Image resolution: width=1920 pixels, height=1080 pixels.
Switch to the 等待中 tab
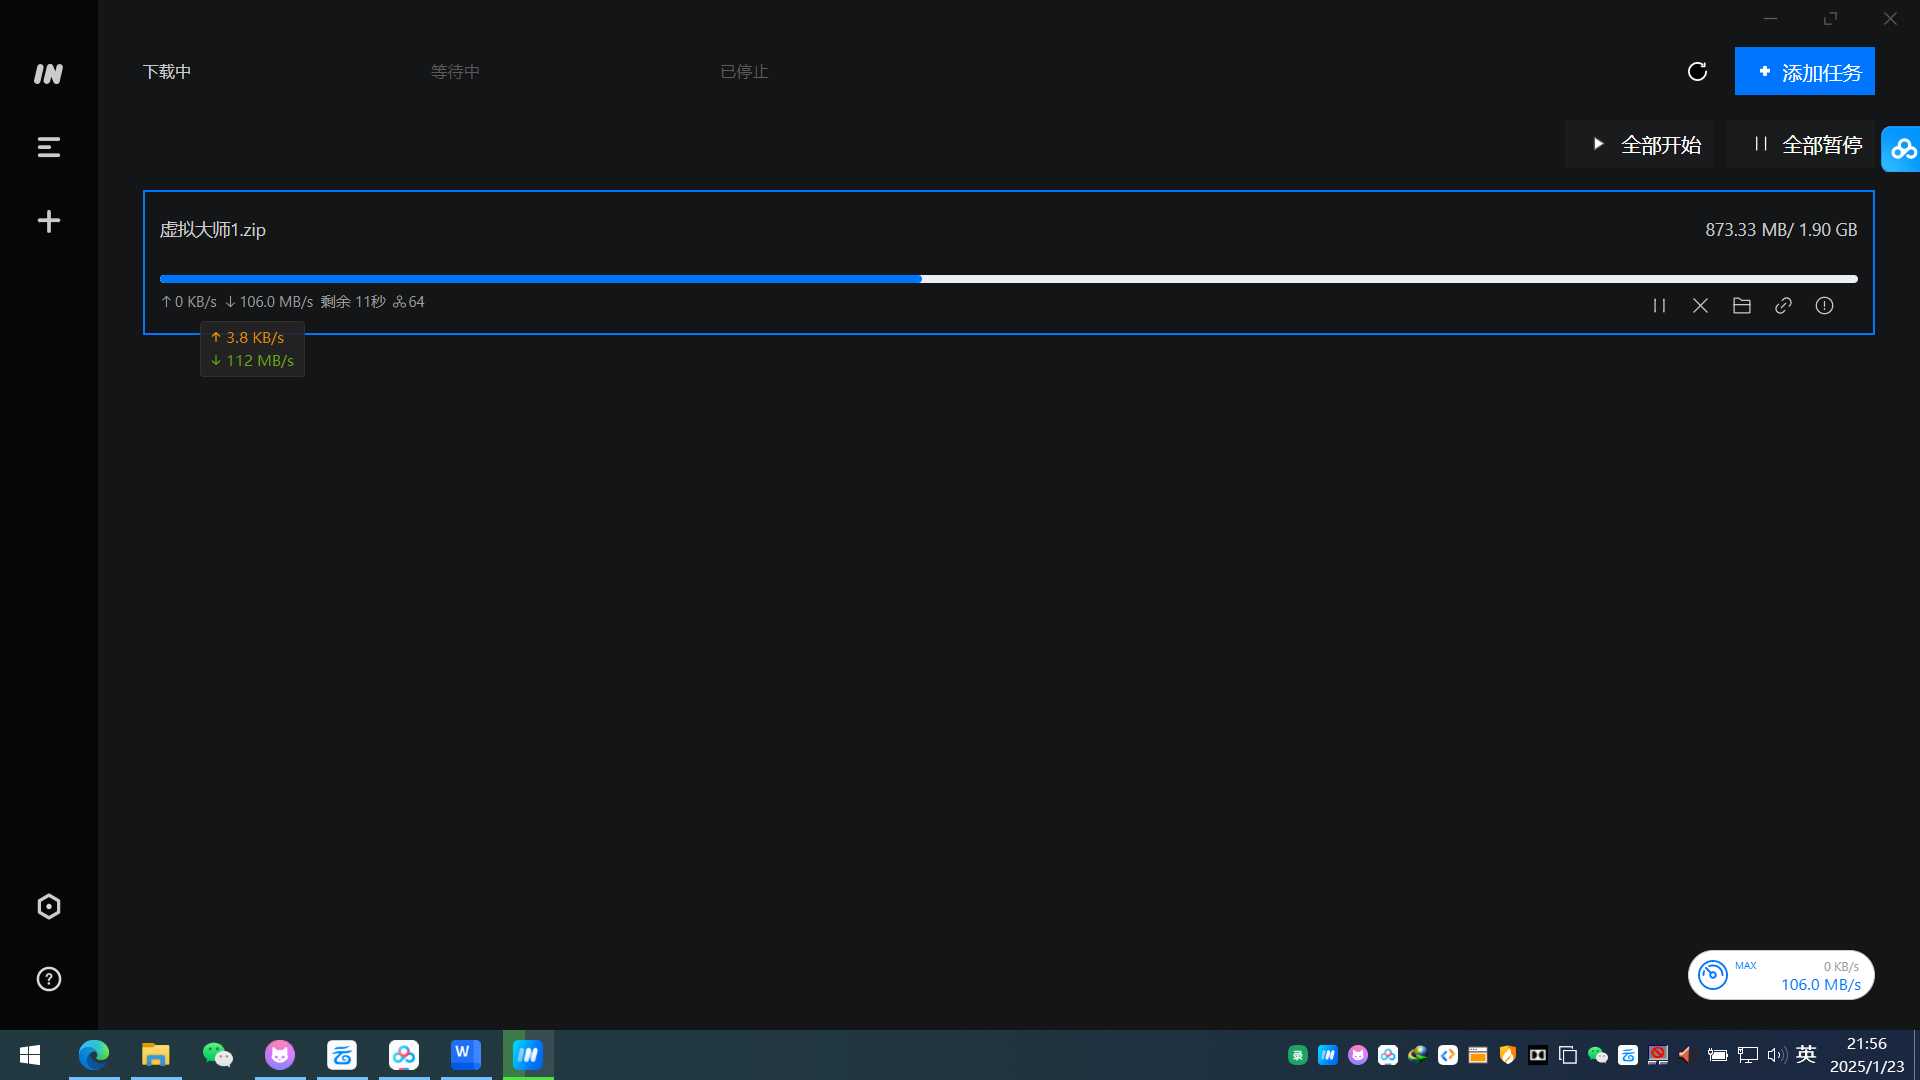coord(455,72)
